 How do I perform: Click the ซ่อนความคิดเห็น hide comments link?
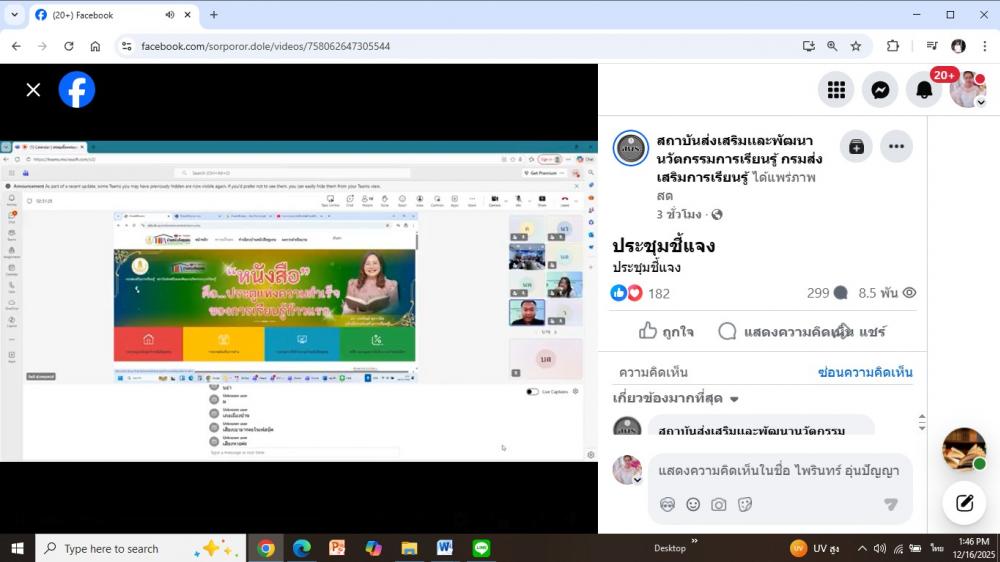click(x=864, y=372)
